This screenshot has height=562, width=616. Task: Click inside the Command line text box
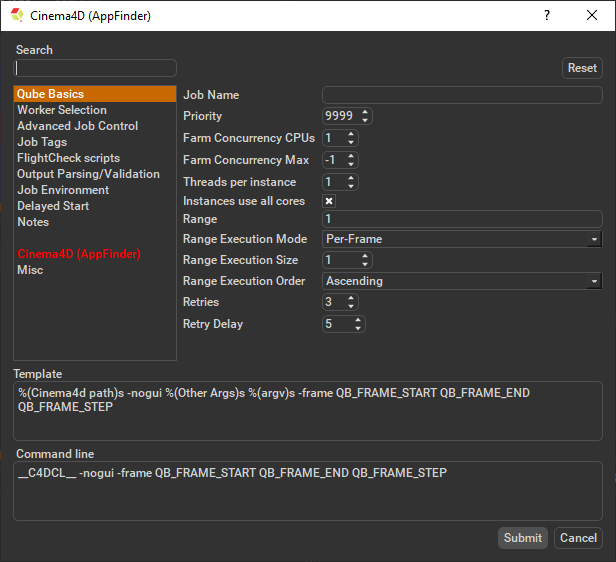[308, 491]
